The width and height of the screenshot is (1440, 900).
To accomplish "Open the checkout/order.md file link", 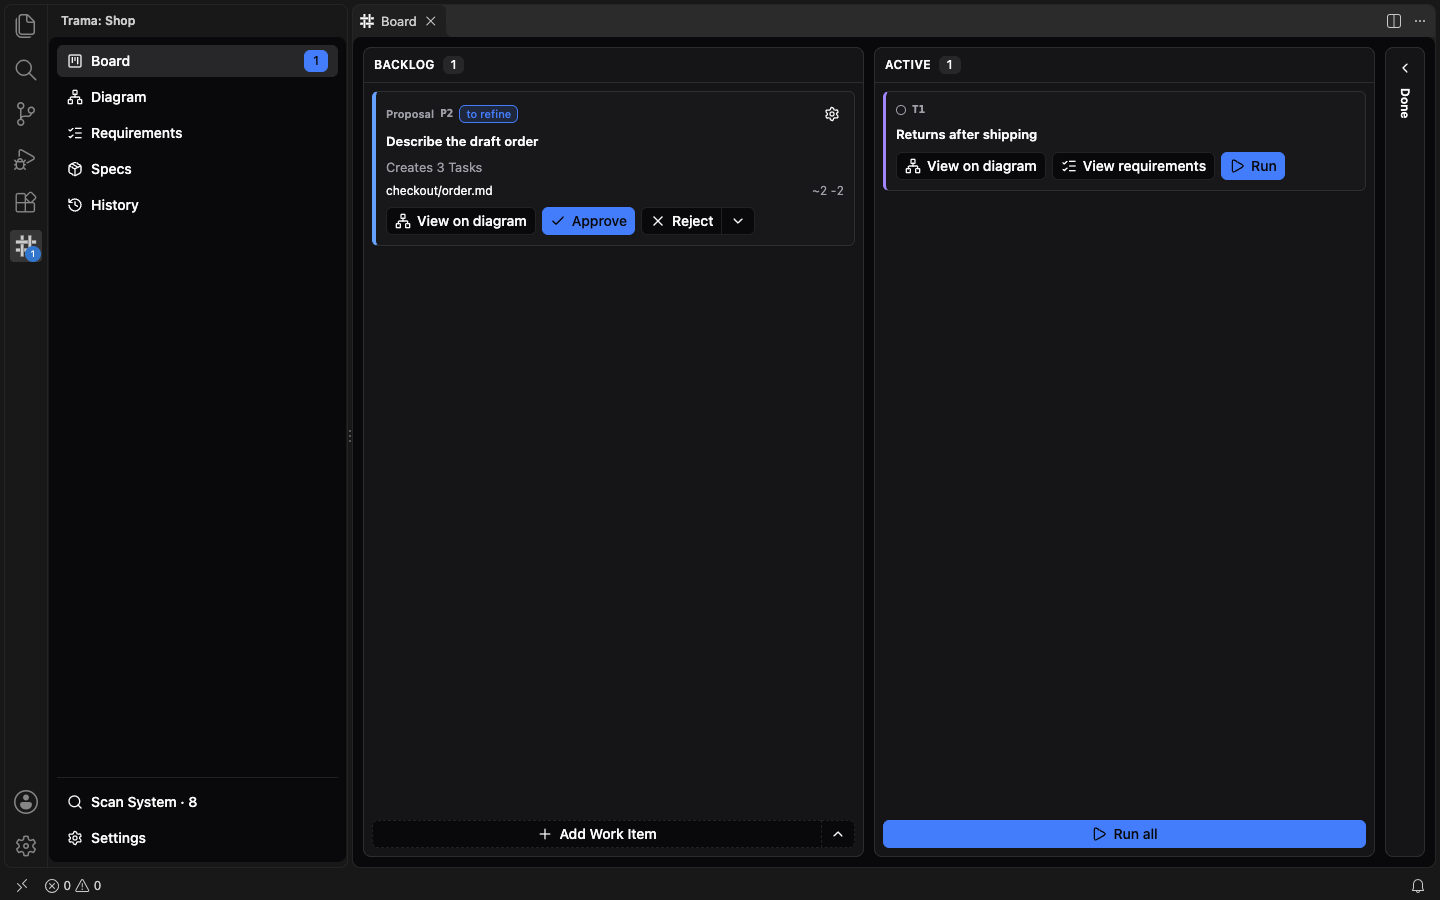I will pos(439,191).
